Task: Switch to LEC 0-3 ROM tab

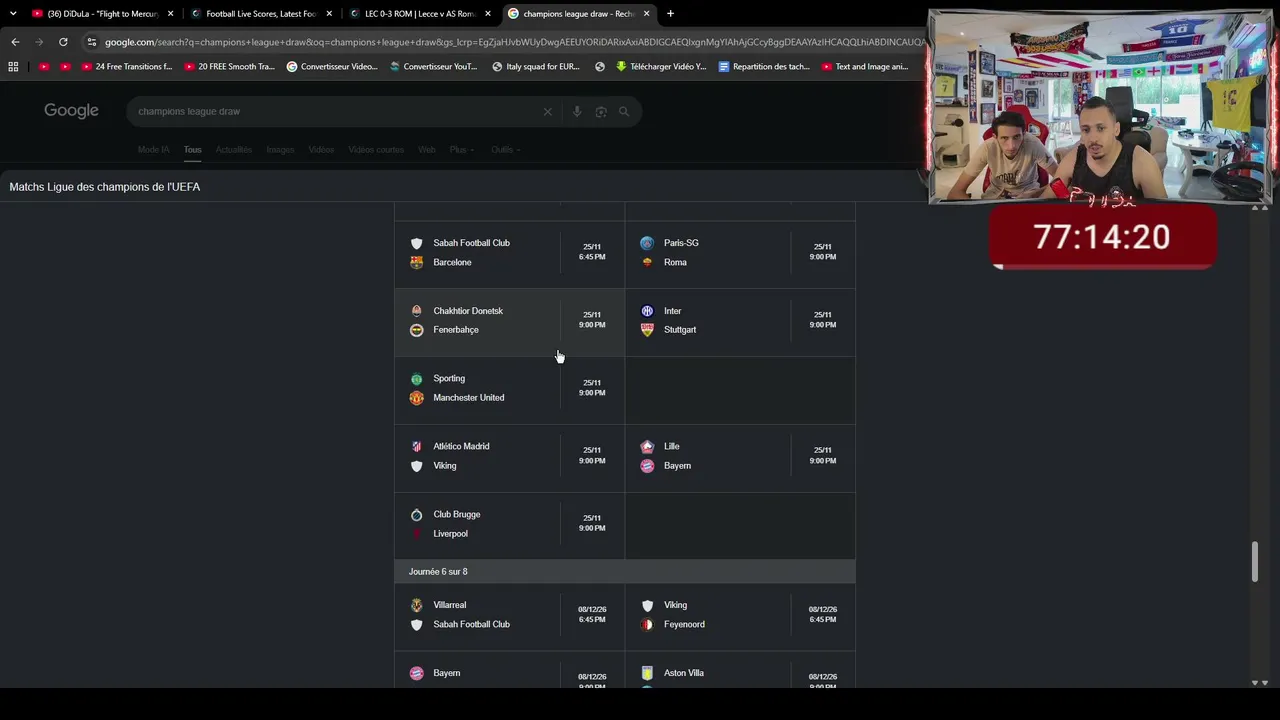Action: (420, 14)
